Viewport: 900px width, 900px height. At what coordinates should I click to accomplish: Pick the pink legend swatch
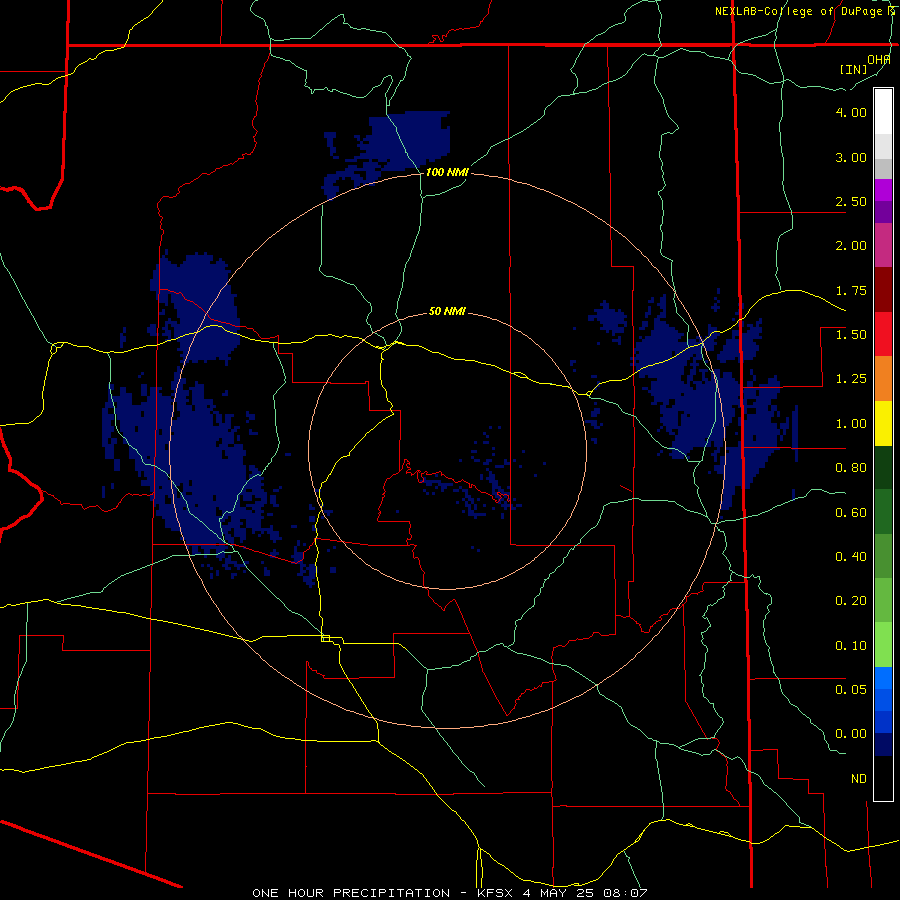pyautogui.click(x=883, y=245)
